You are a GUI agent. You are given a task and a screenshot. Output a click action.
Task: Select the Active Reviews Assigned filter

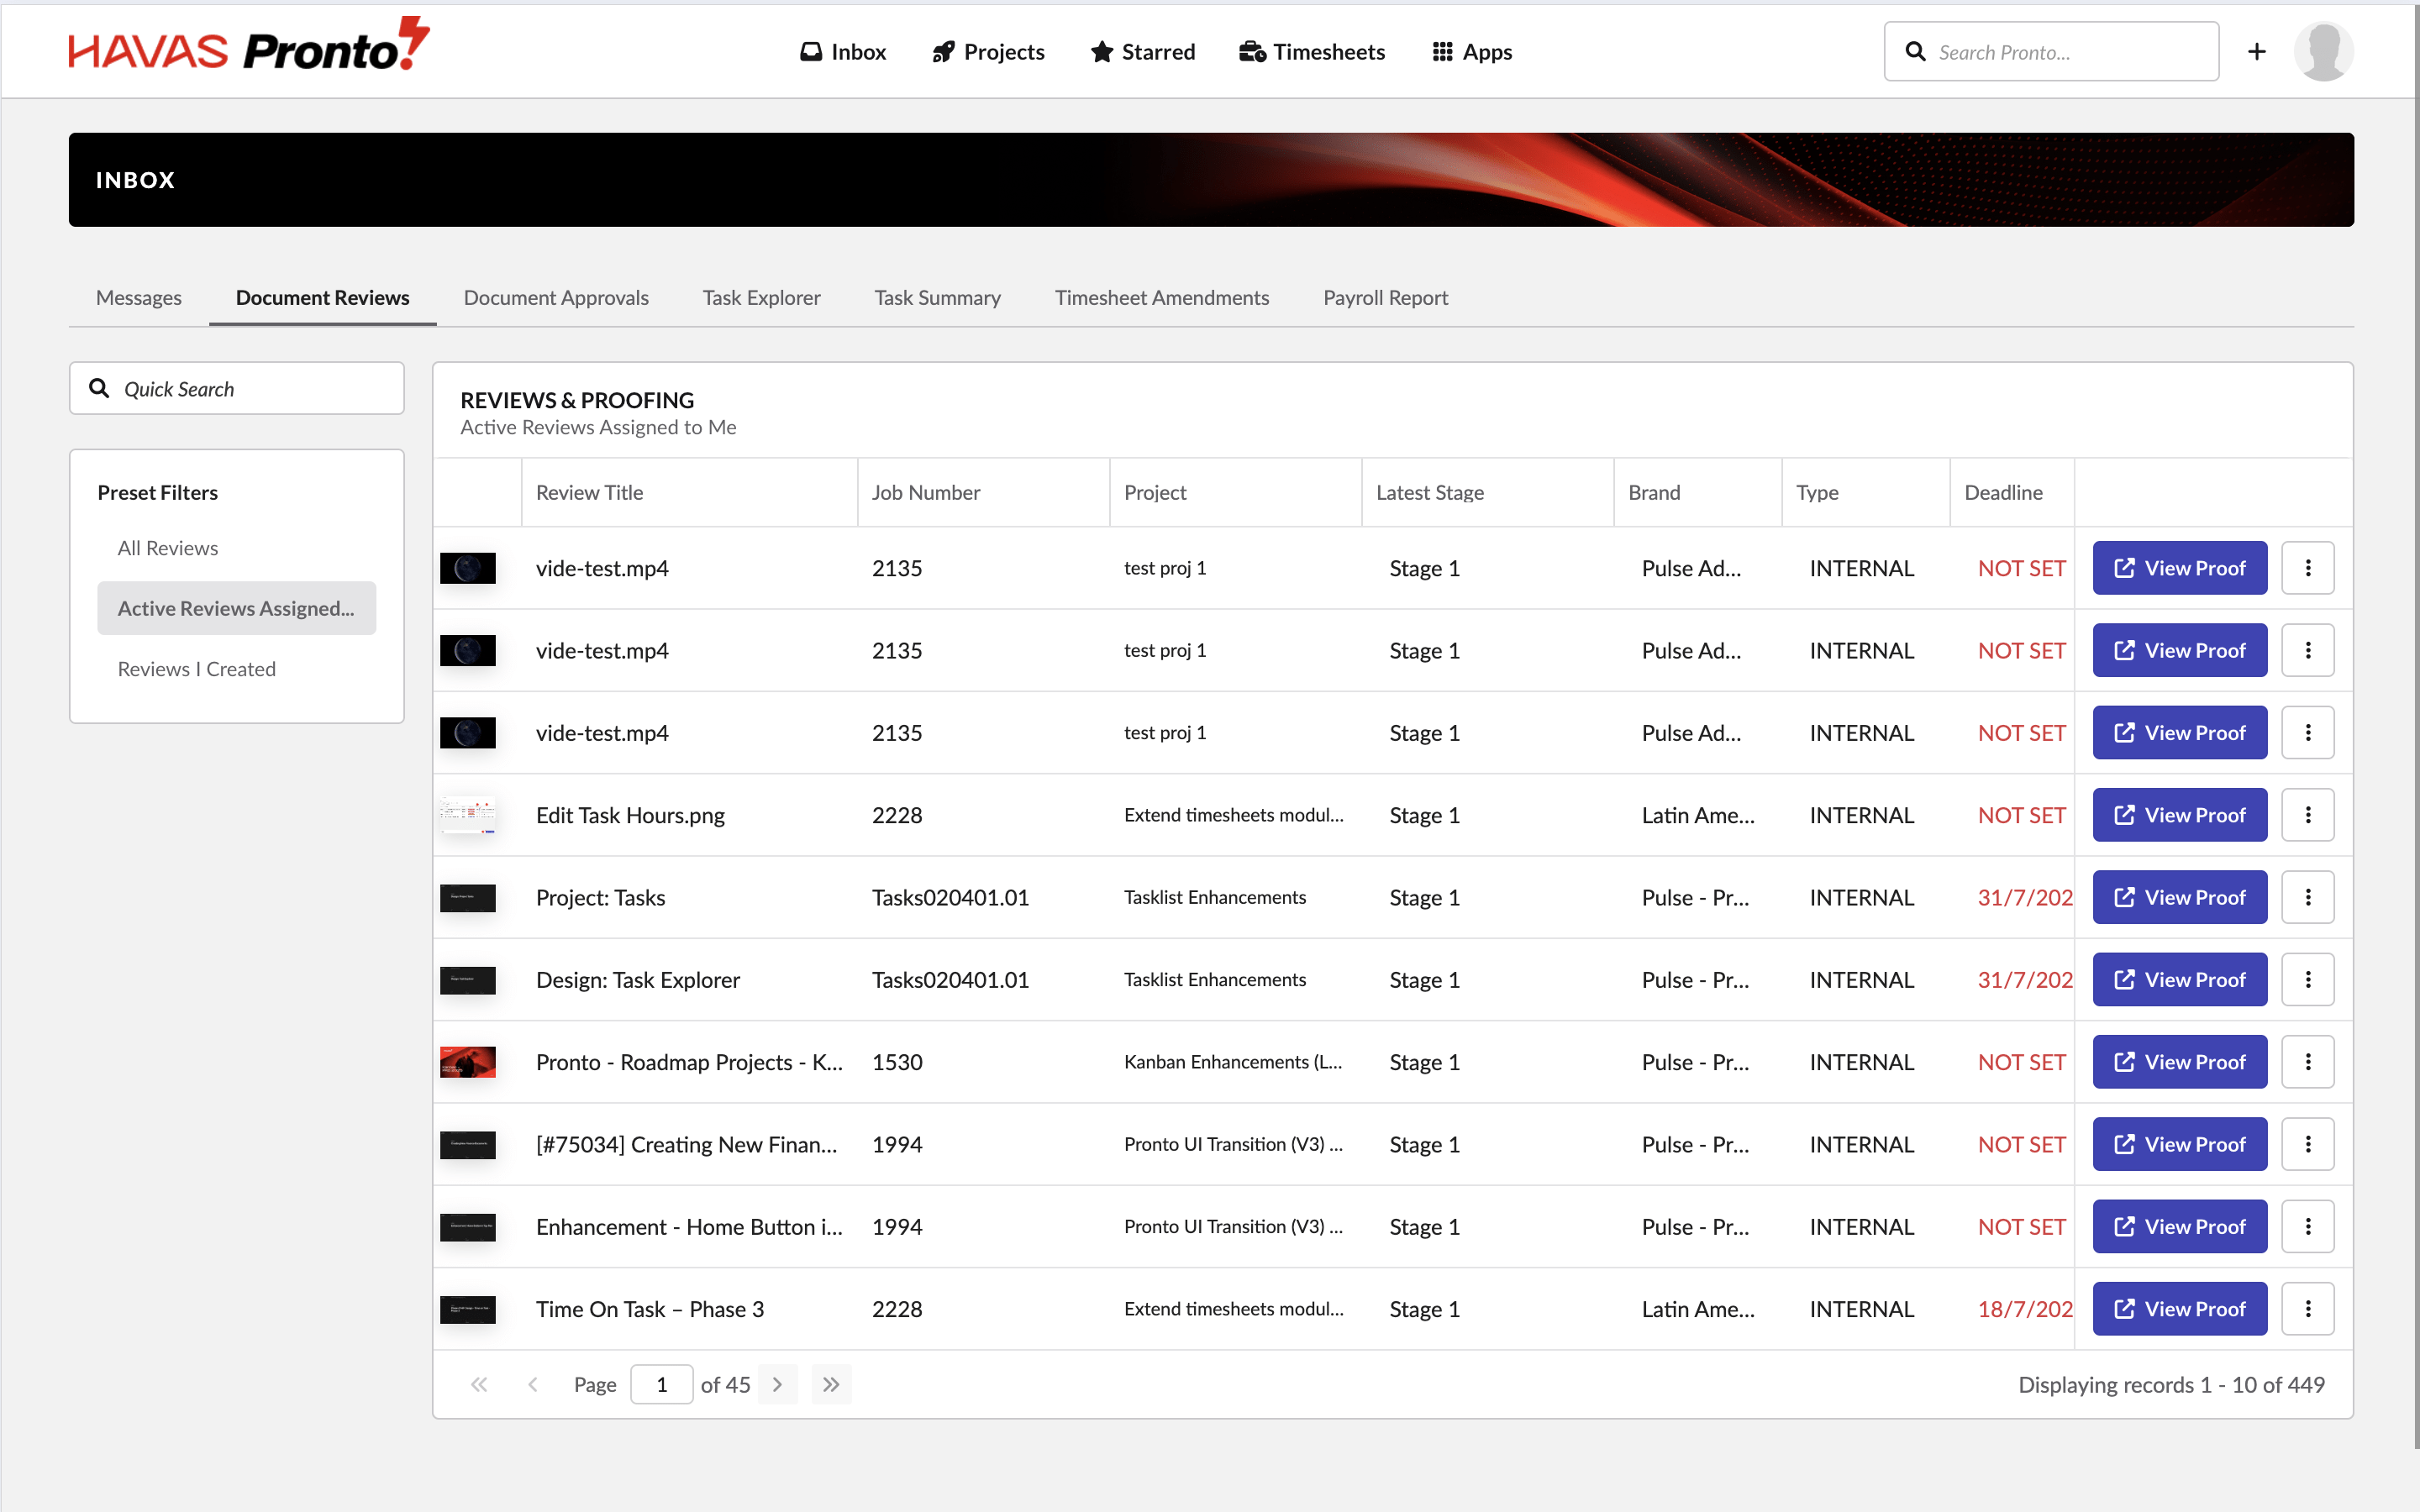(x=237, y=608)
